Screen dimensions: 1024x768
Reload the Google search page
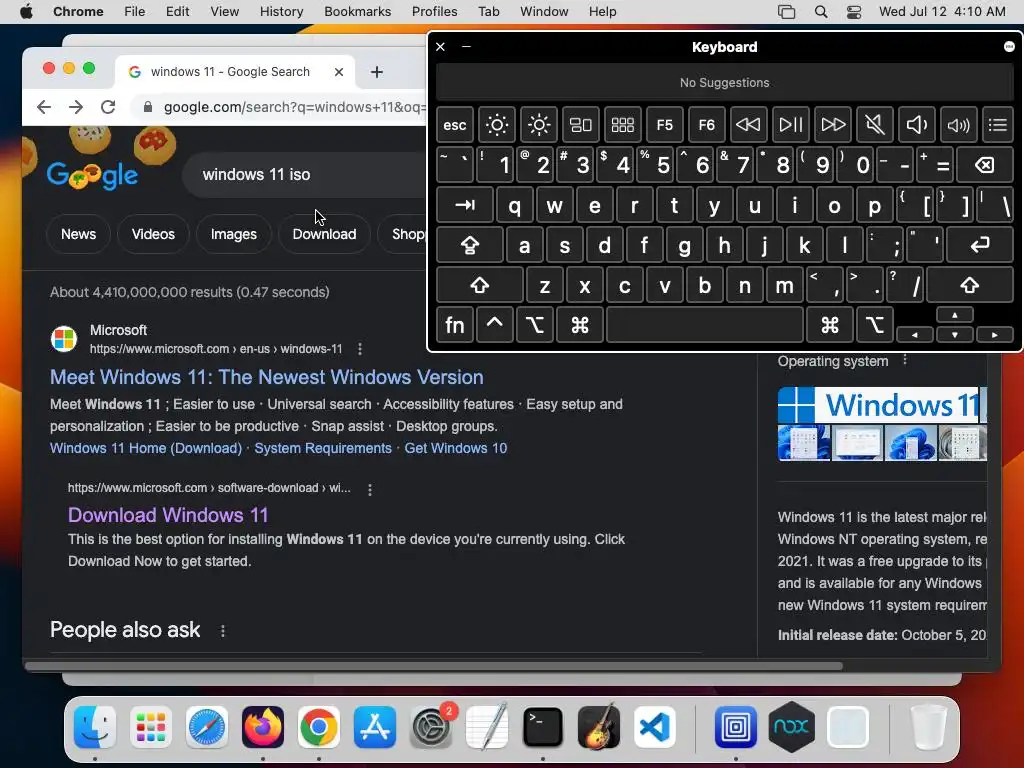click(x=108, y=107)
